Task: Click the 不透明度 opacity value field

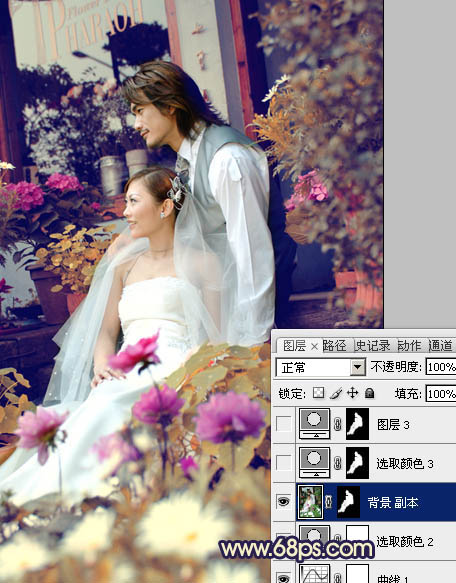Action: (x=441, y=367)
